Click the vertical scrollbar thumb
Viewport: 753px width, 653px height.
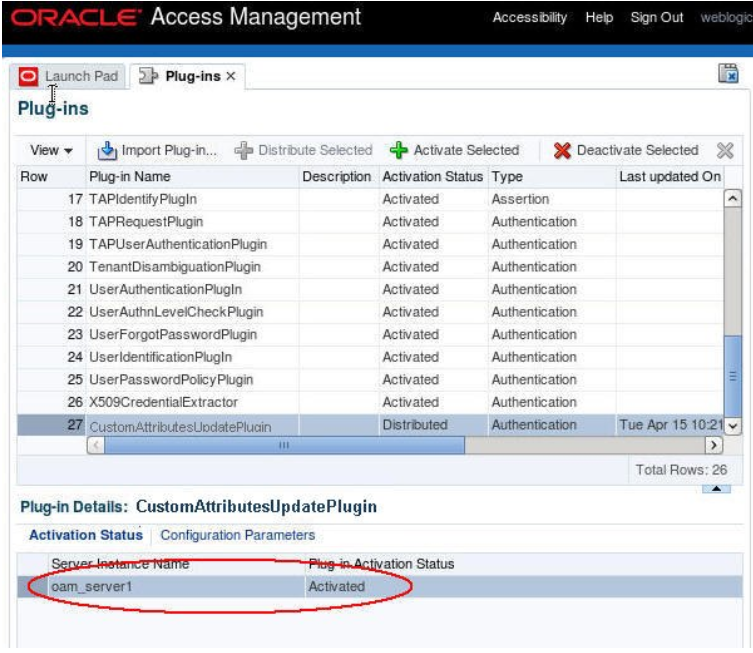pos(732,376)
